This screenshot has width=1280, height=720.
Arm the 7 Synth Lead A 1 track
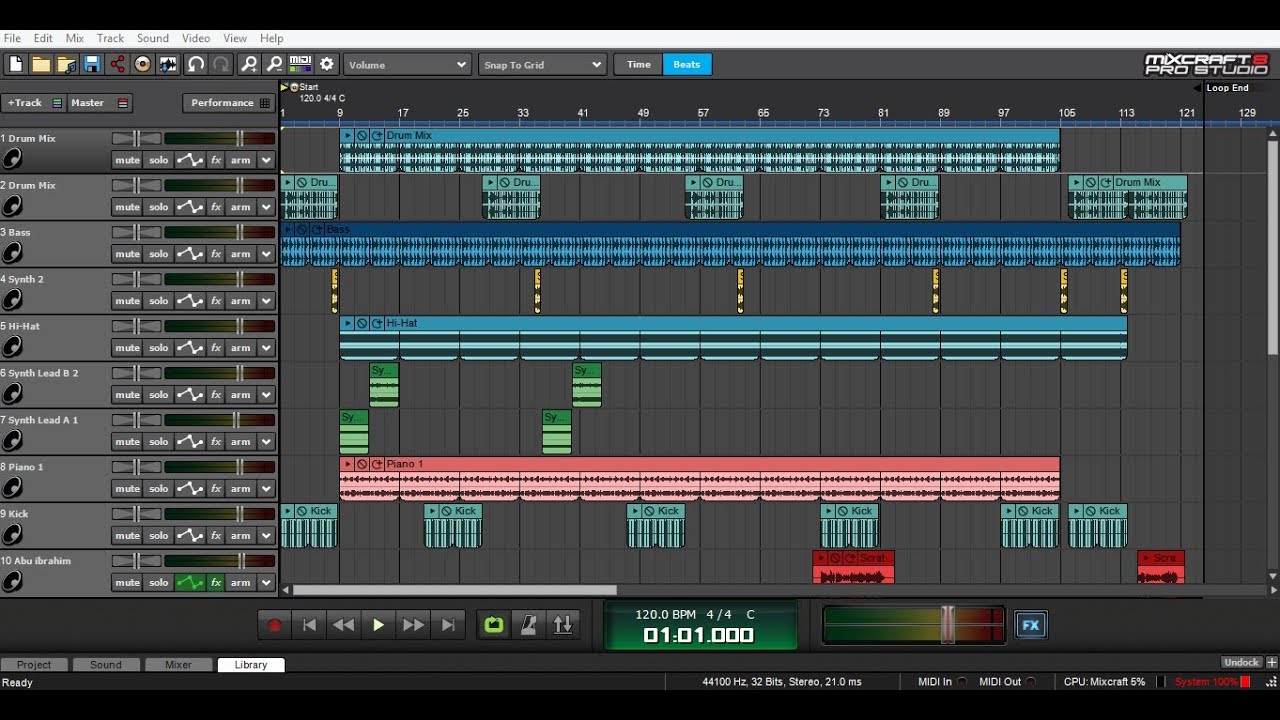[241, 442]
